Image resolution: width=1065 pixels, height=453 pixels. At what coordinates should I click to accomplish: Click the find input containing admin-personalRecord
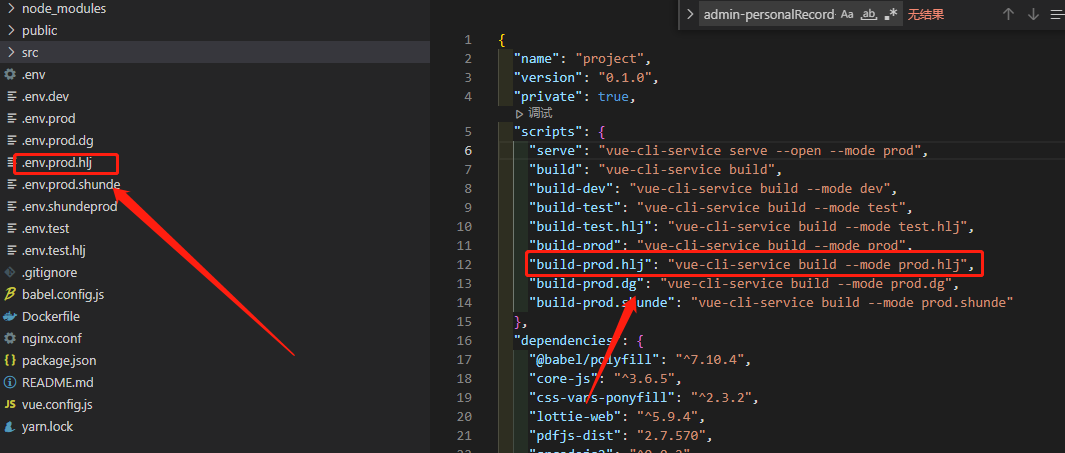coord(769,14)
